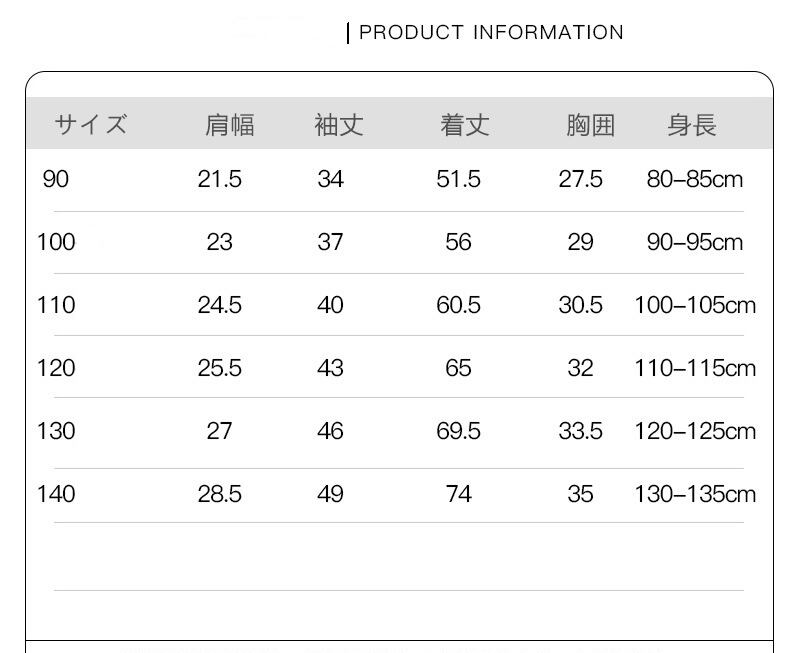The height and width of the screenshot is (653, 800).
Task: Select size 90 in the first row
Action: (56, 179)
